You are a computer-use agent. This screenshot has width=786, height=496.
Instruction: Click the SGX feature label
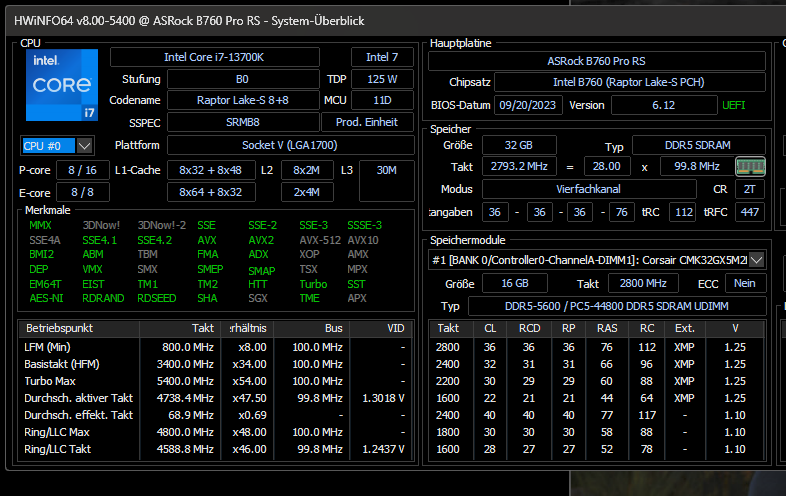[258, 298]
